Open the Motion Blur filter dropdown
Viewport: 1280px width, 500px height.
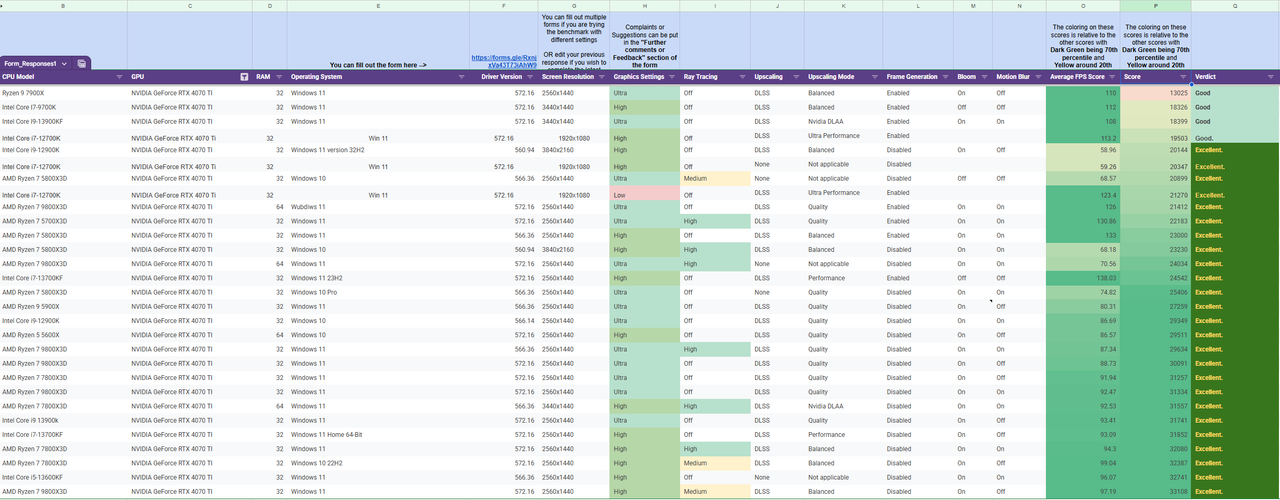click(1038, 77)
